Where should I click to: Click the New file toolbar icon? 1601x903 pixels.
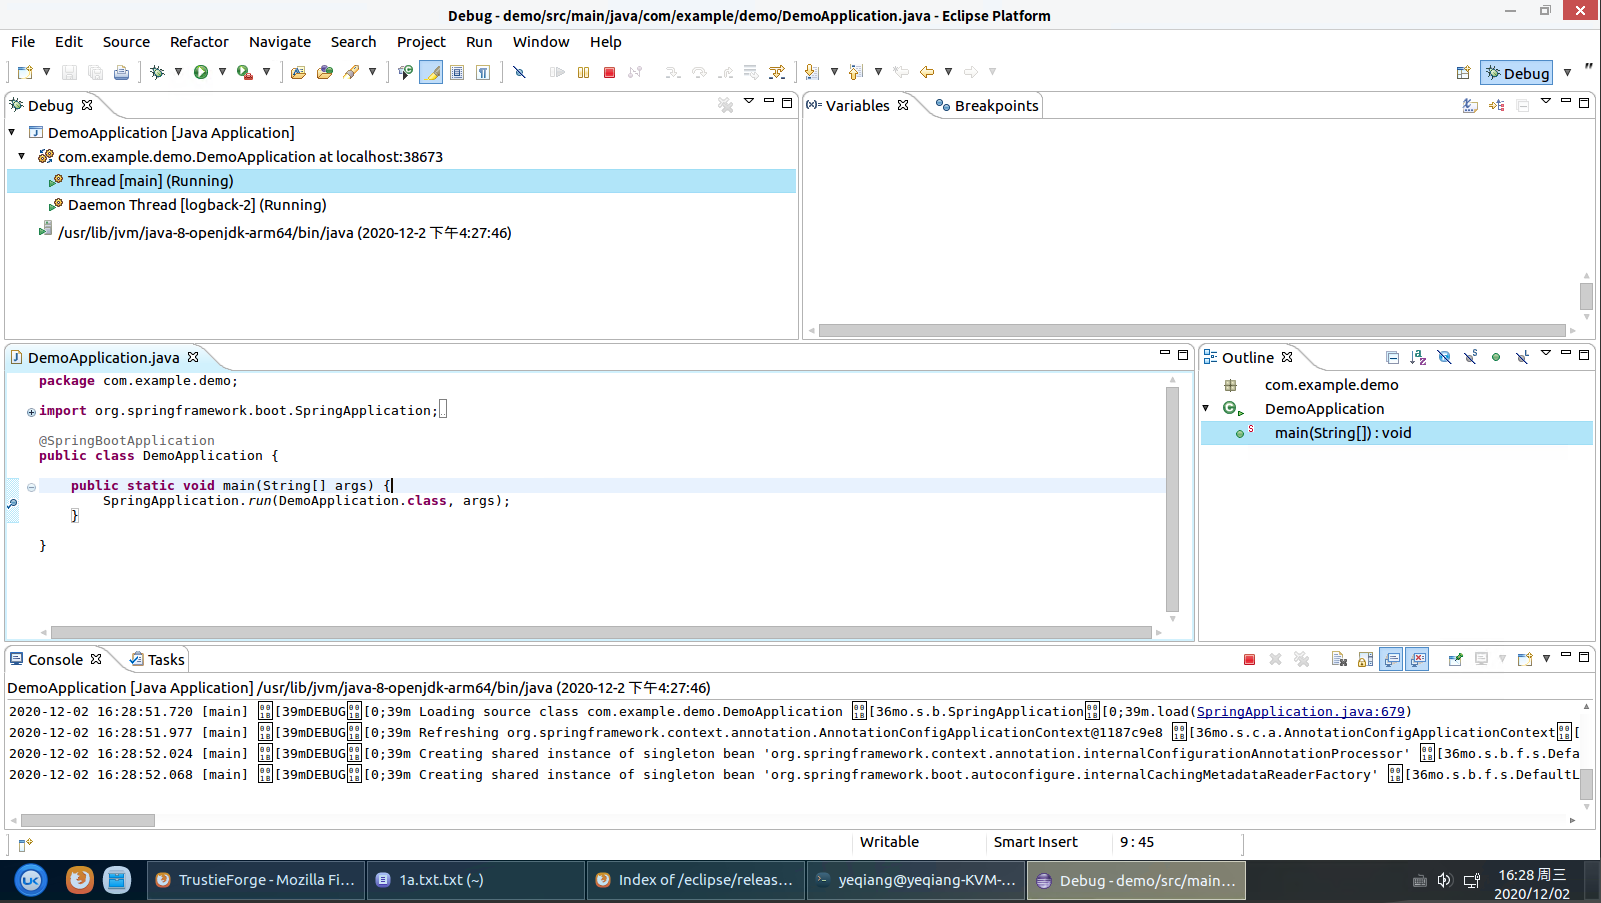25,72
